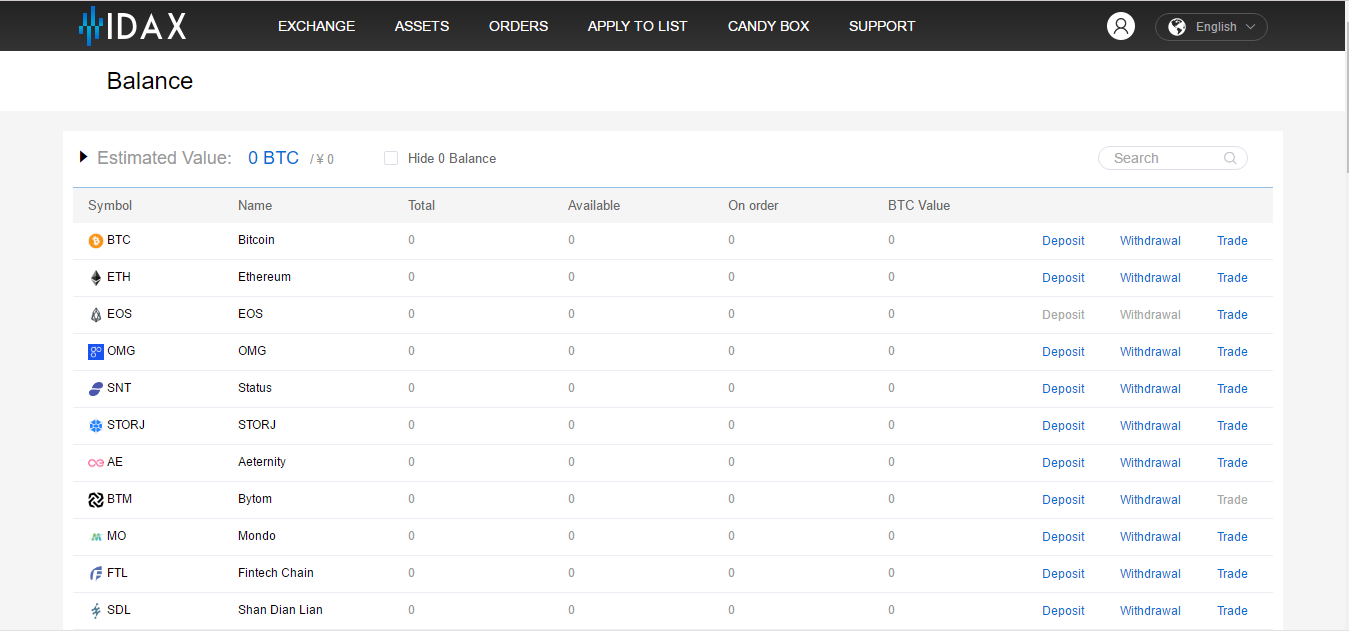The width and height of the screenshot is (1349, 633).
Task: Click Trade for EOS
Action: (1232, 315)
